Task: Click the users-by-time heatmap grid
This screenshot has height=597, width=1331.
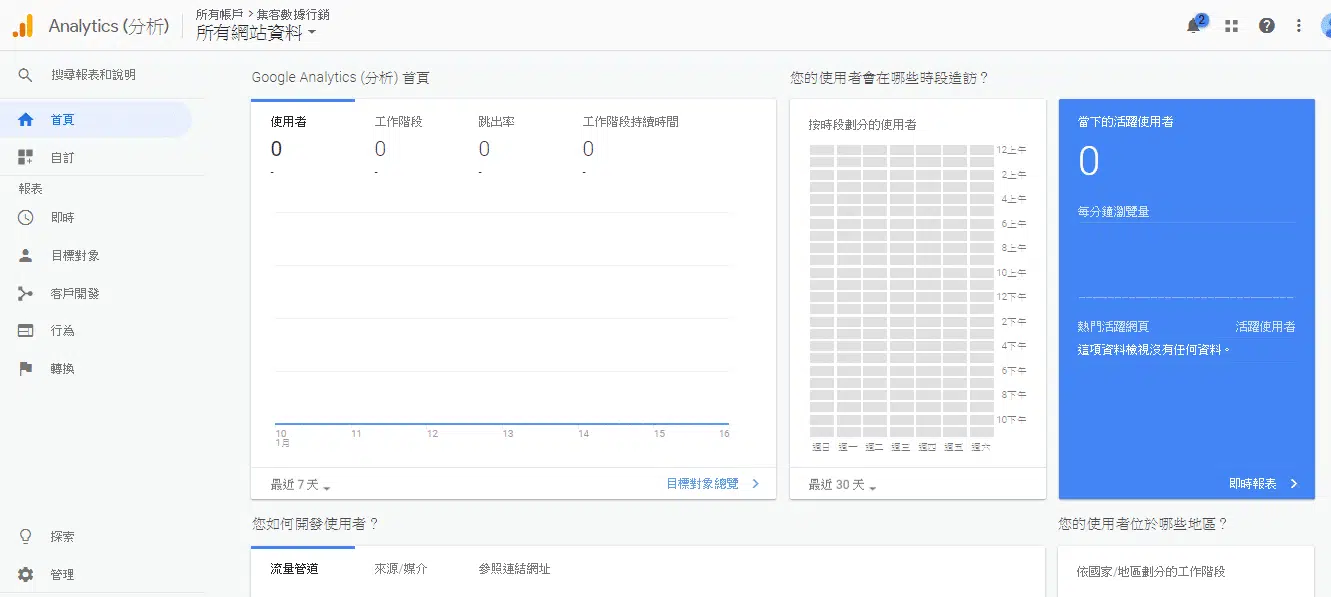Action: (901, 291)
